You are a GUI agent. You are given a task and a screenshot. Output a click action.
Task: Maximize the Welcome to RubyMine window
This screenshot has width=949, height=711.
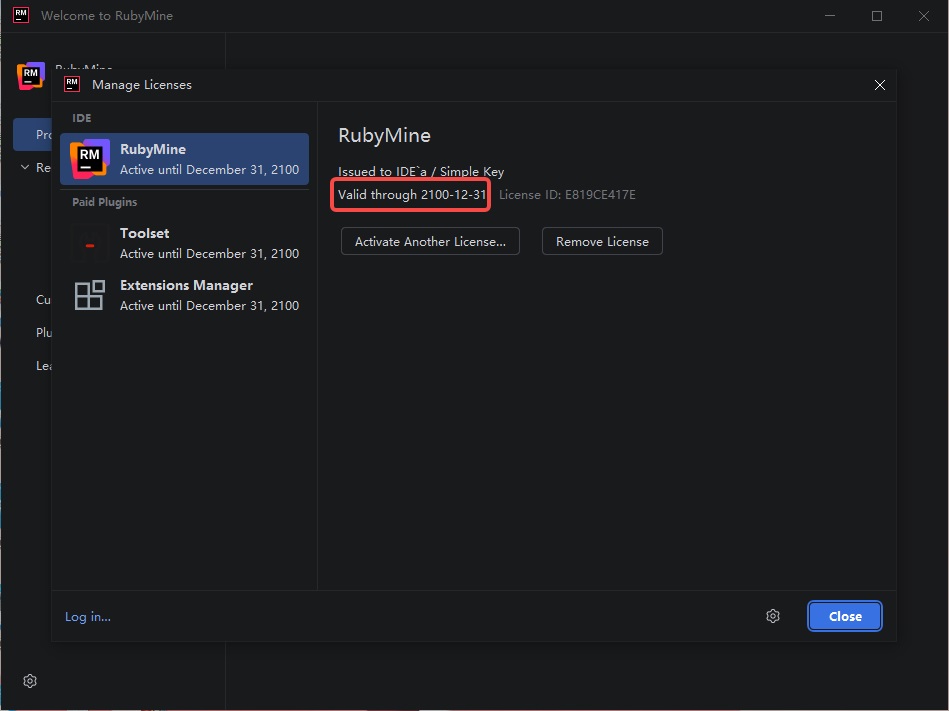(876, 16)
